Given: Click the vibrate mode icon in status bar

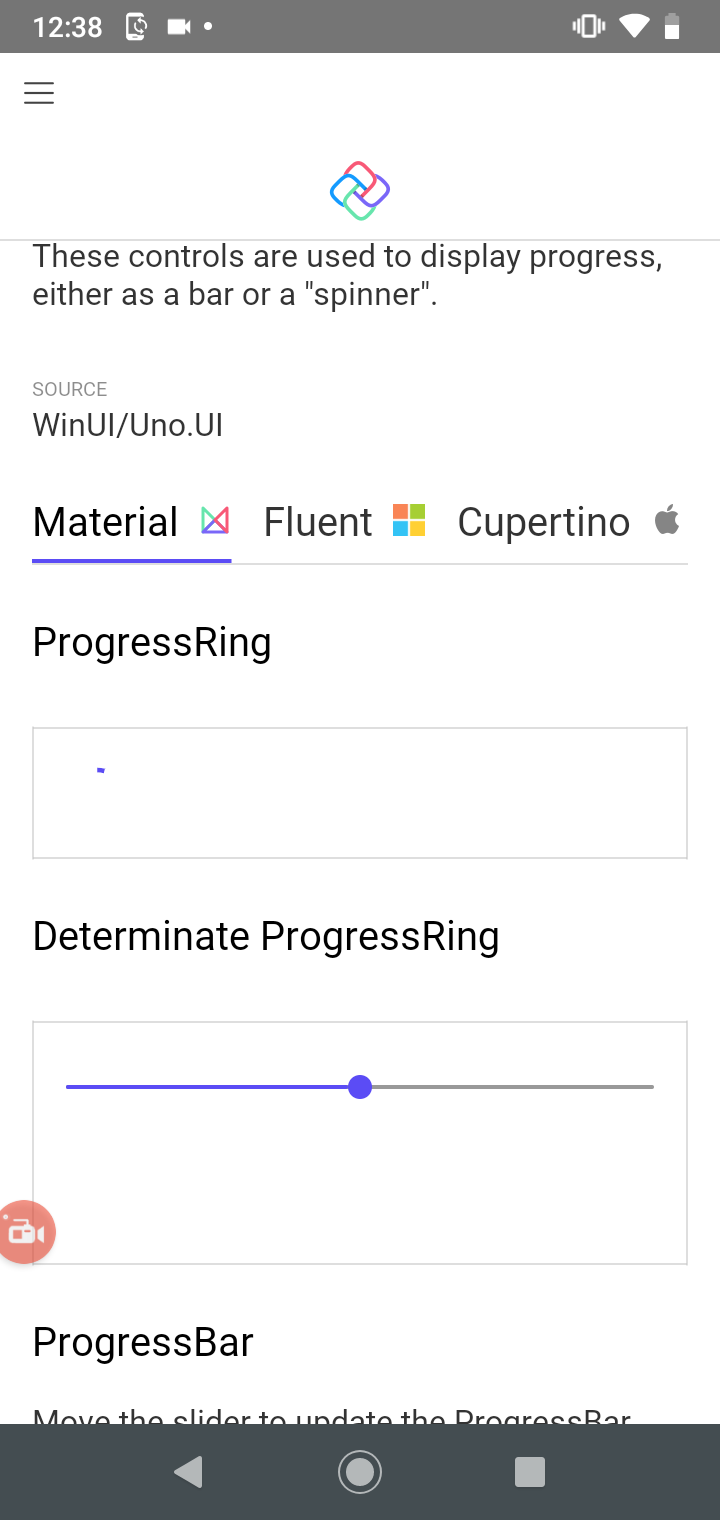Looking at the screenshot, I should 588,26.
